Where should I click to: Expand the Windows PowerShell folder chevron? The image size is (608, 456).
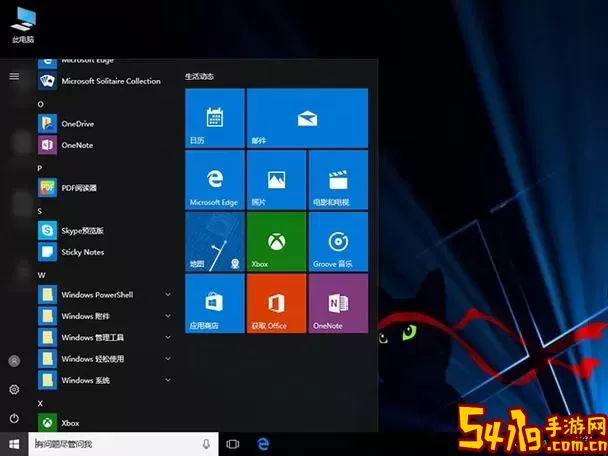(168, 295)
